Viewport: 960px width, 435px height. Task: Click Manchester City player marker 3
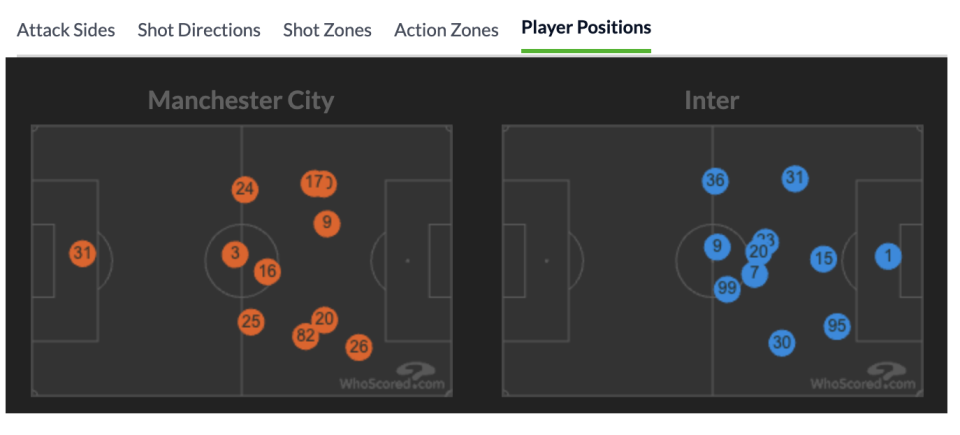point(235,254)
